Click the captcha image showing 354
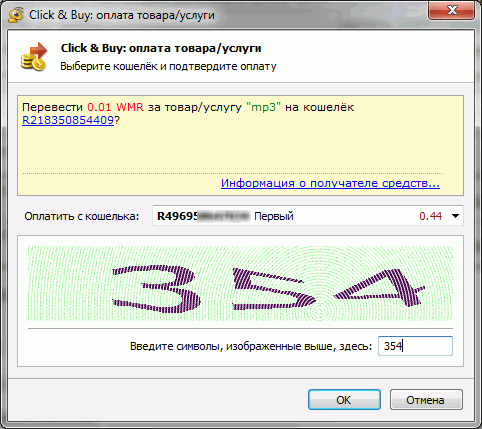 point(240,283)
